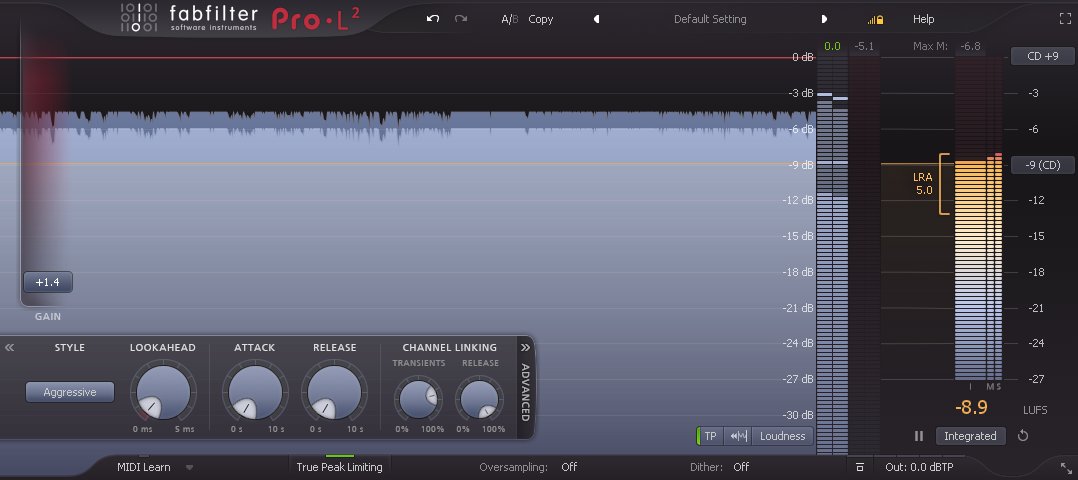The width and height of the screenshot is (1078, 480).
Task: Select the CD +9 meter scale
Action: click(x=1042, y=56)
